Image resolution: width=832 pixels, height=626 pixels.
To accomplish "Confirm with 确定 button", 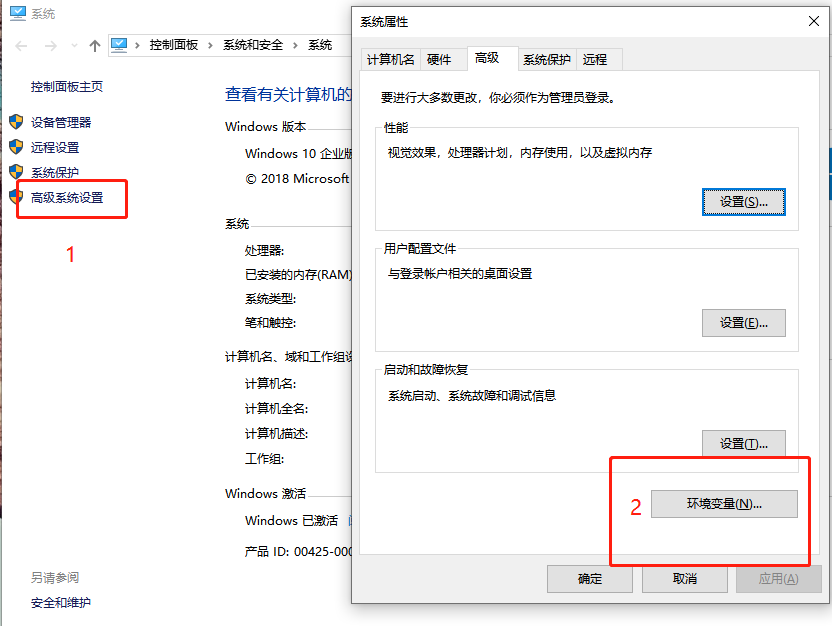I will click(x=590, y=579).
